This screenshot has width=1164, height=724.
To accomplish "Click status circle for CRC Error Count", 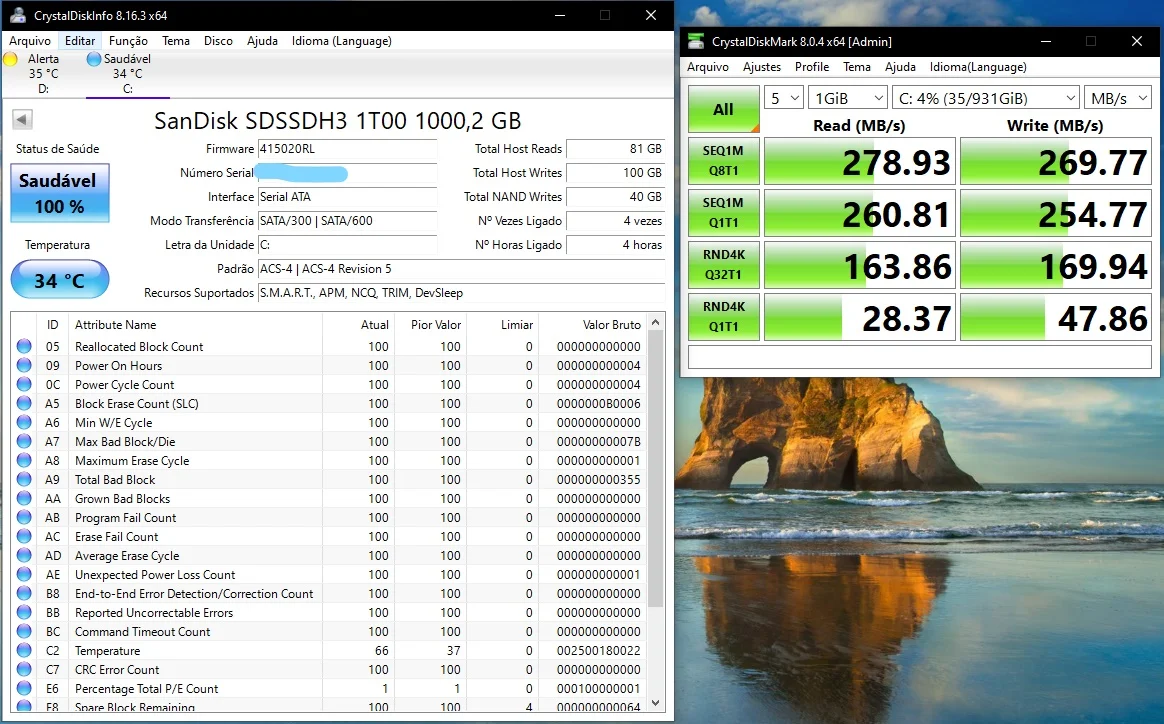I will coord(24,669).
